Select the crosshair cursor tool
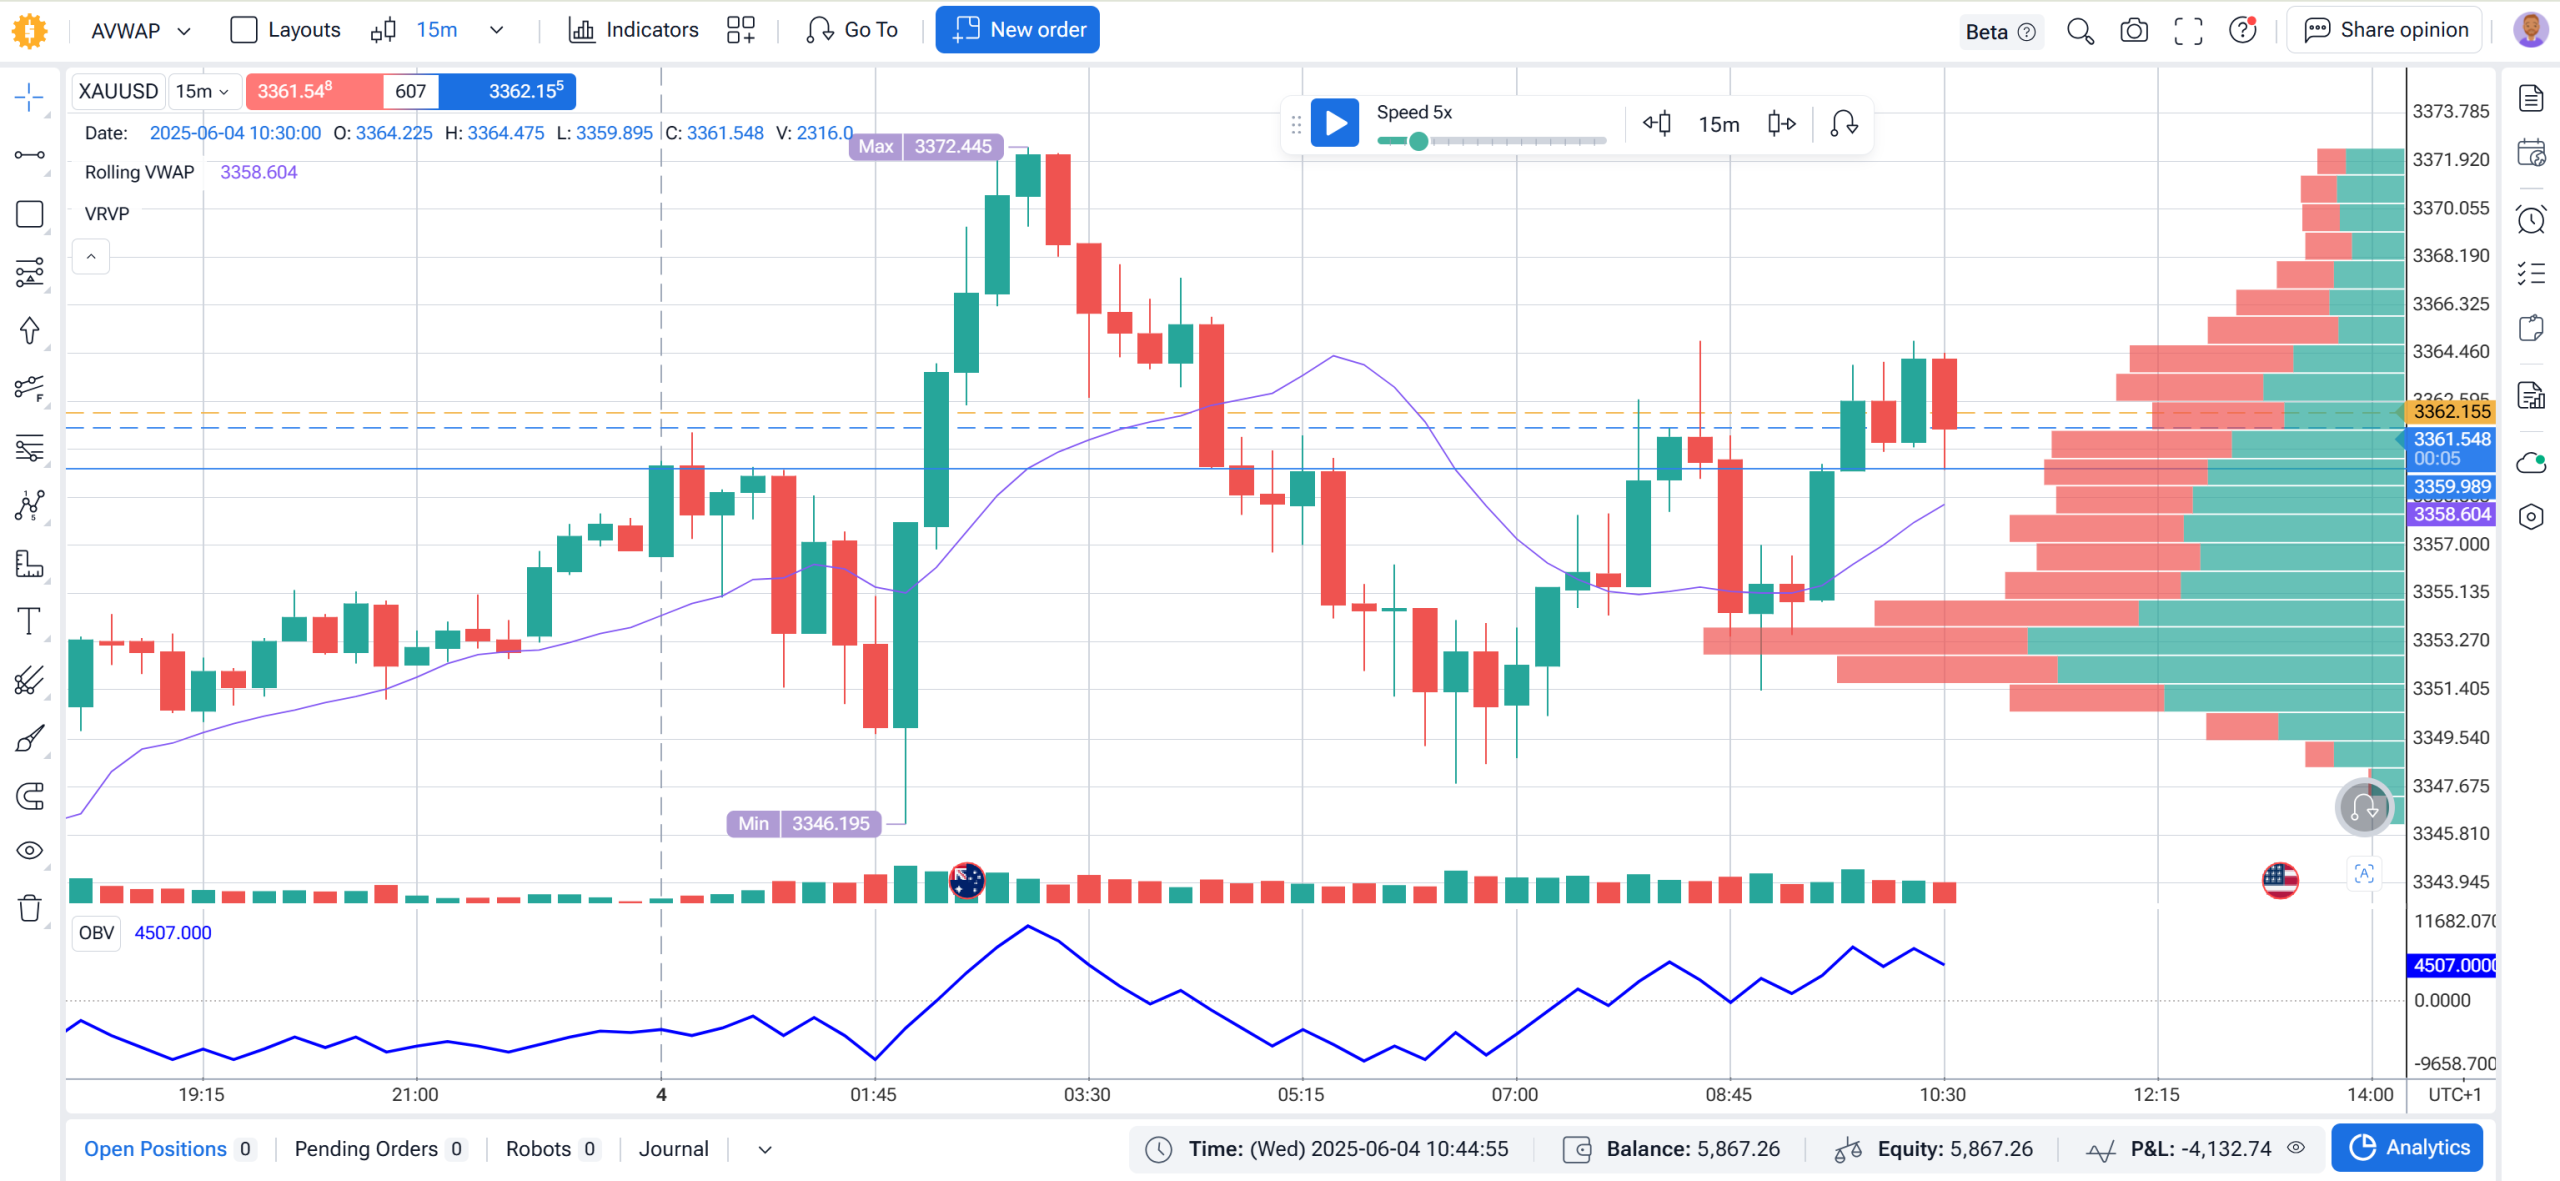The height and width of the screenshot is (1181, 2560). (29, 98)
